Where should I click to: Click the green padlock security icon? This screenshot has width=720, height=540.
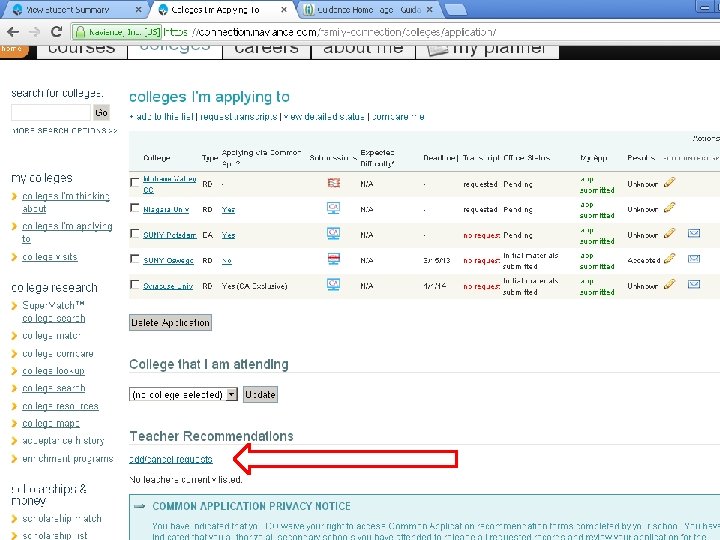pos(80,32)
